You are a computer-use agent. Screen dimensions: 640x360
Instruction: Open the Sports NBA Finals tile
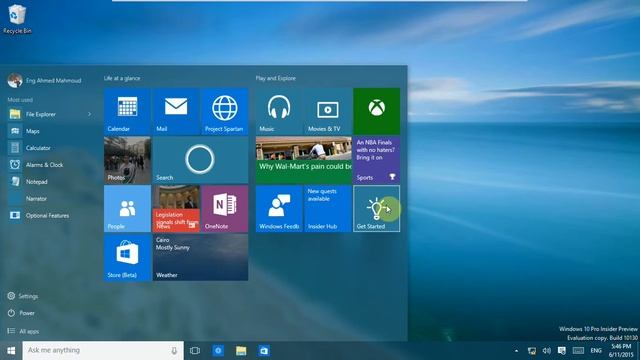[376, 160]
